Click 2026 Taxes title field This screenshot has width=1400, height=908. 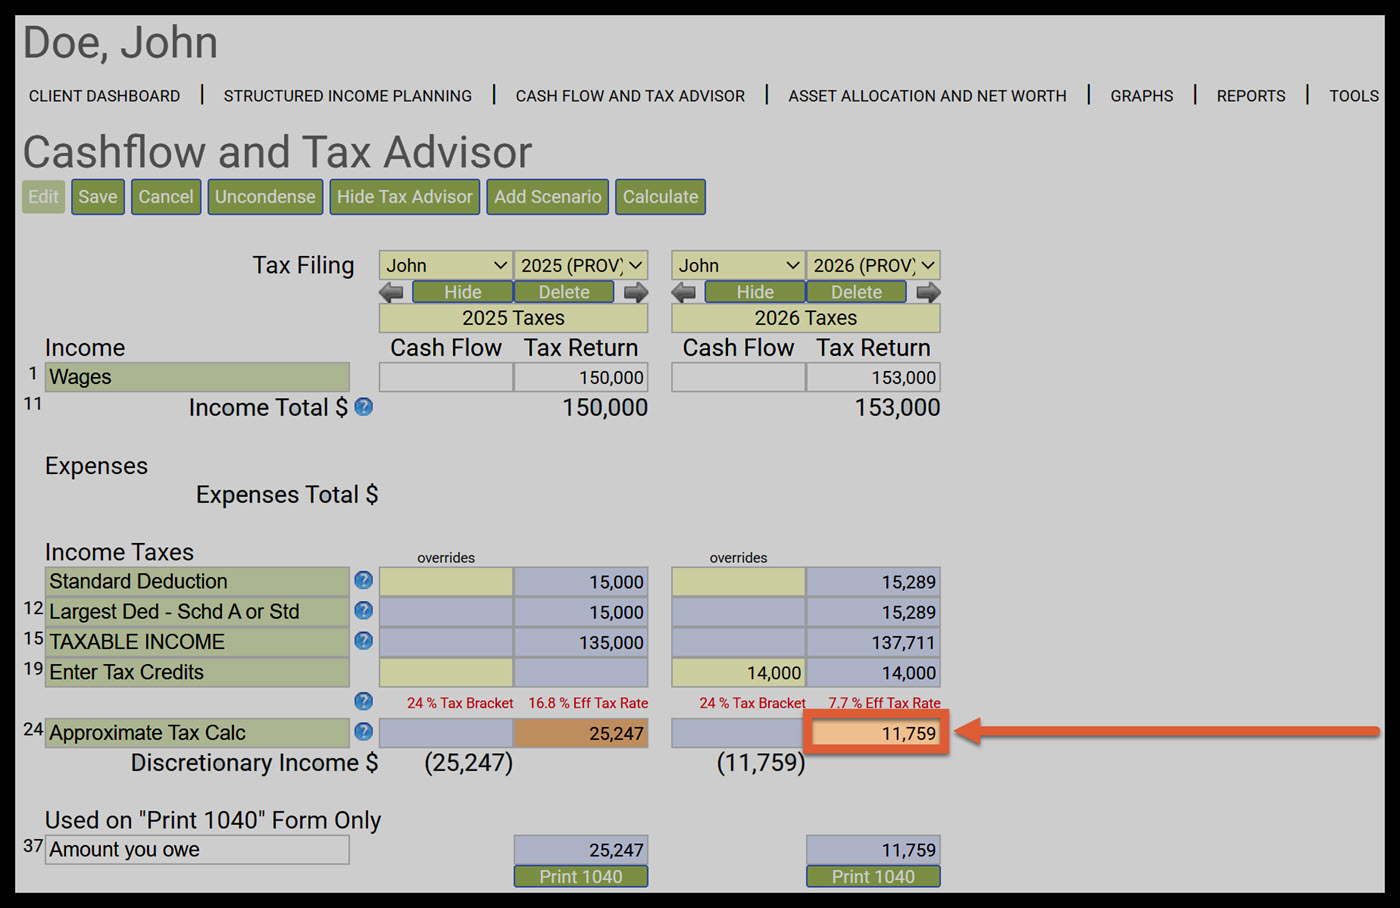pos(806,318)
